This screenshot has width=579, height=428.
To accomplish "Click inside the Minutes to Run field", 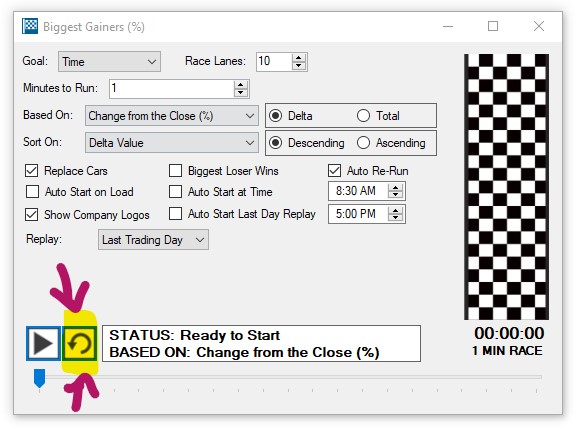I will [172, 89].
